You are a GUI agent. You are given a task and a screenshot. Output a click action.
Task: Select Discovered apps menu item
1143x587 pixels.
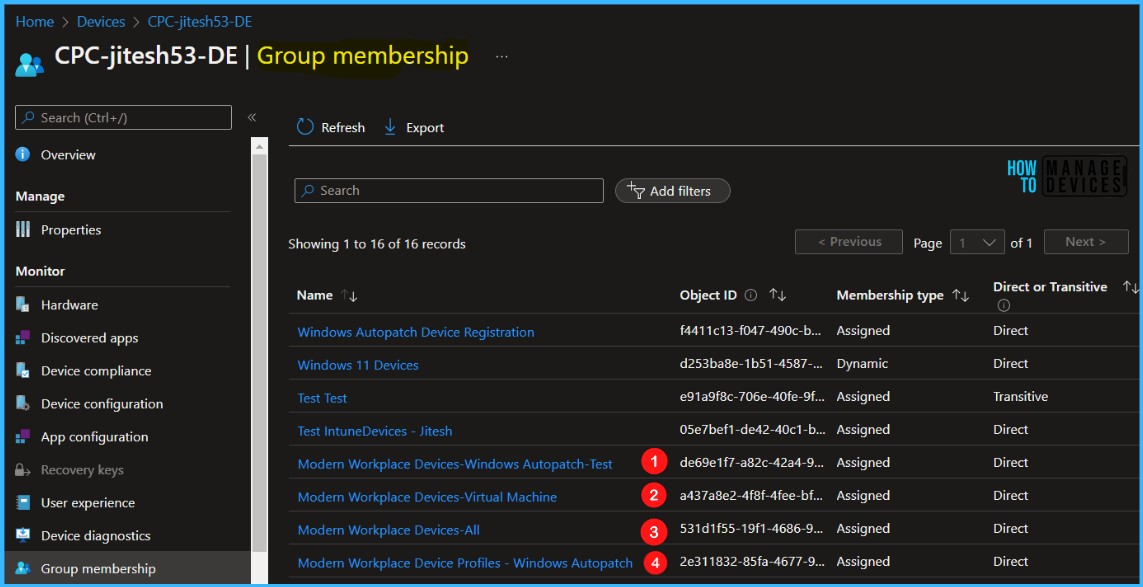tap(89, 338)
